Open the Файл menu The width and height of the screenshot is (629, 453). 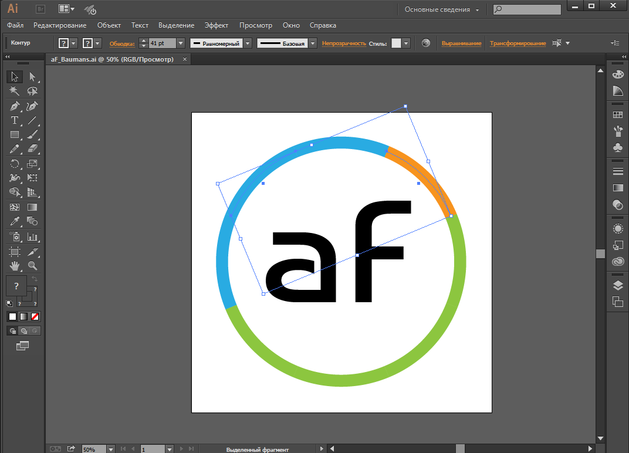coord(15,25)
